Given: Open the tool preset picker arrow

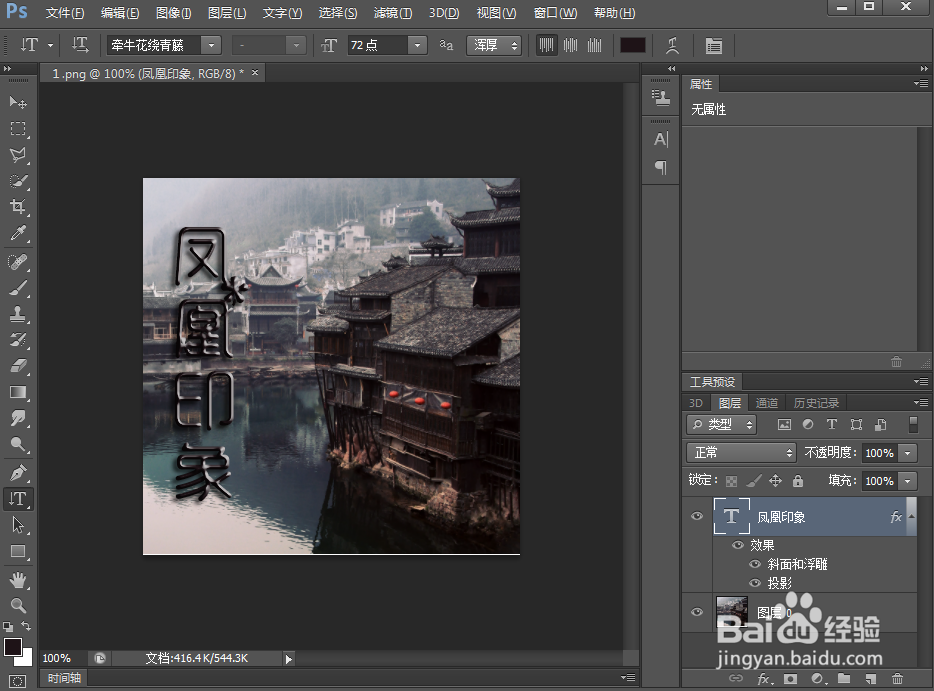Looking at the screenshot, I should 51,45.
